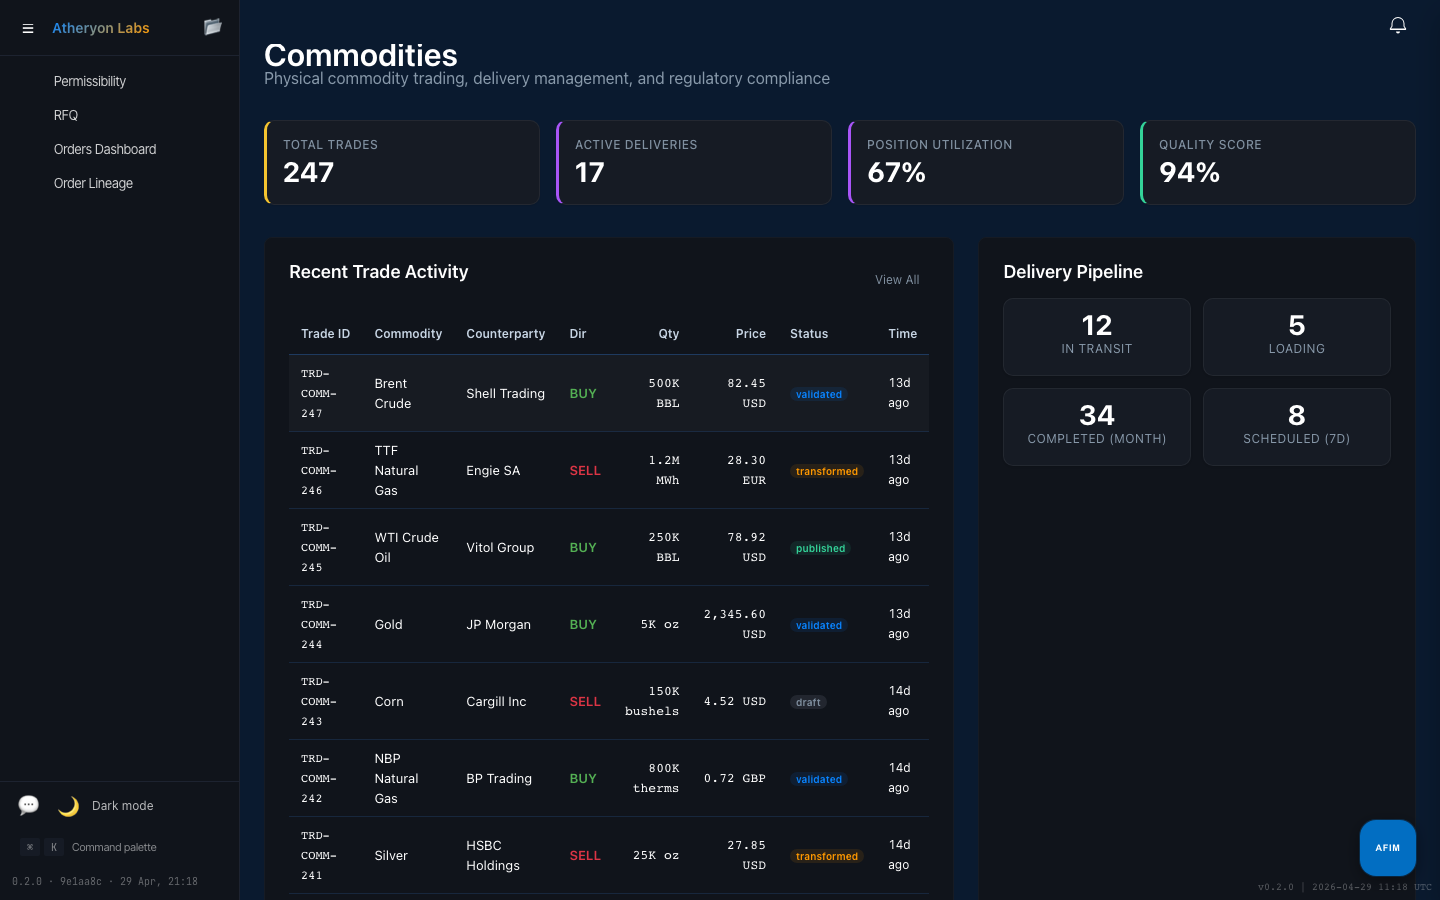Screen dimensions: 1440x900
Task: Select the Position Utilization card
Action: coord(986,162)
